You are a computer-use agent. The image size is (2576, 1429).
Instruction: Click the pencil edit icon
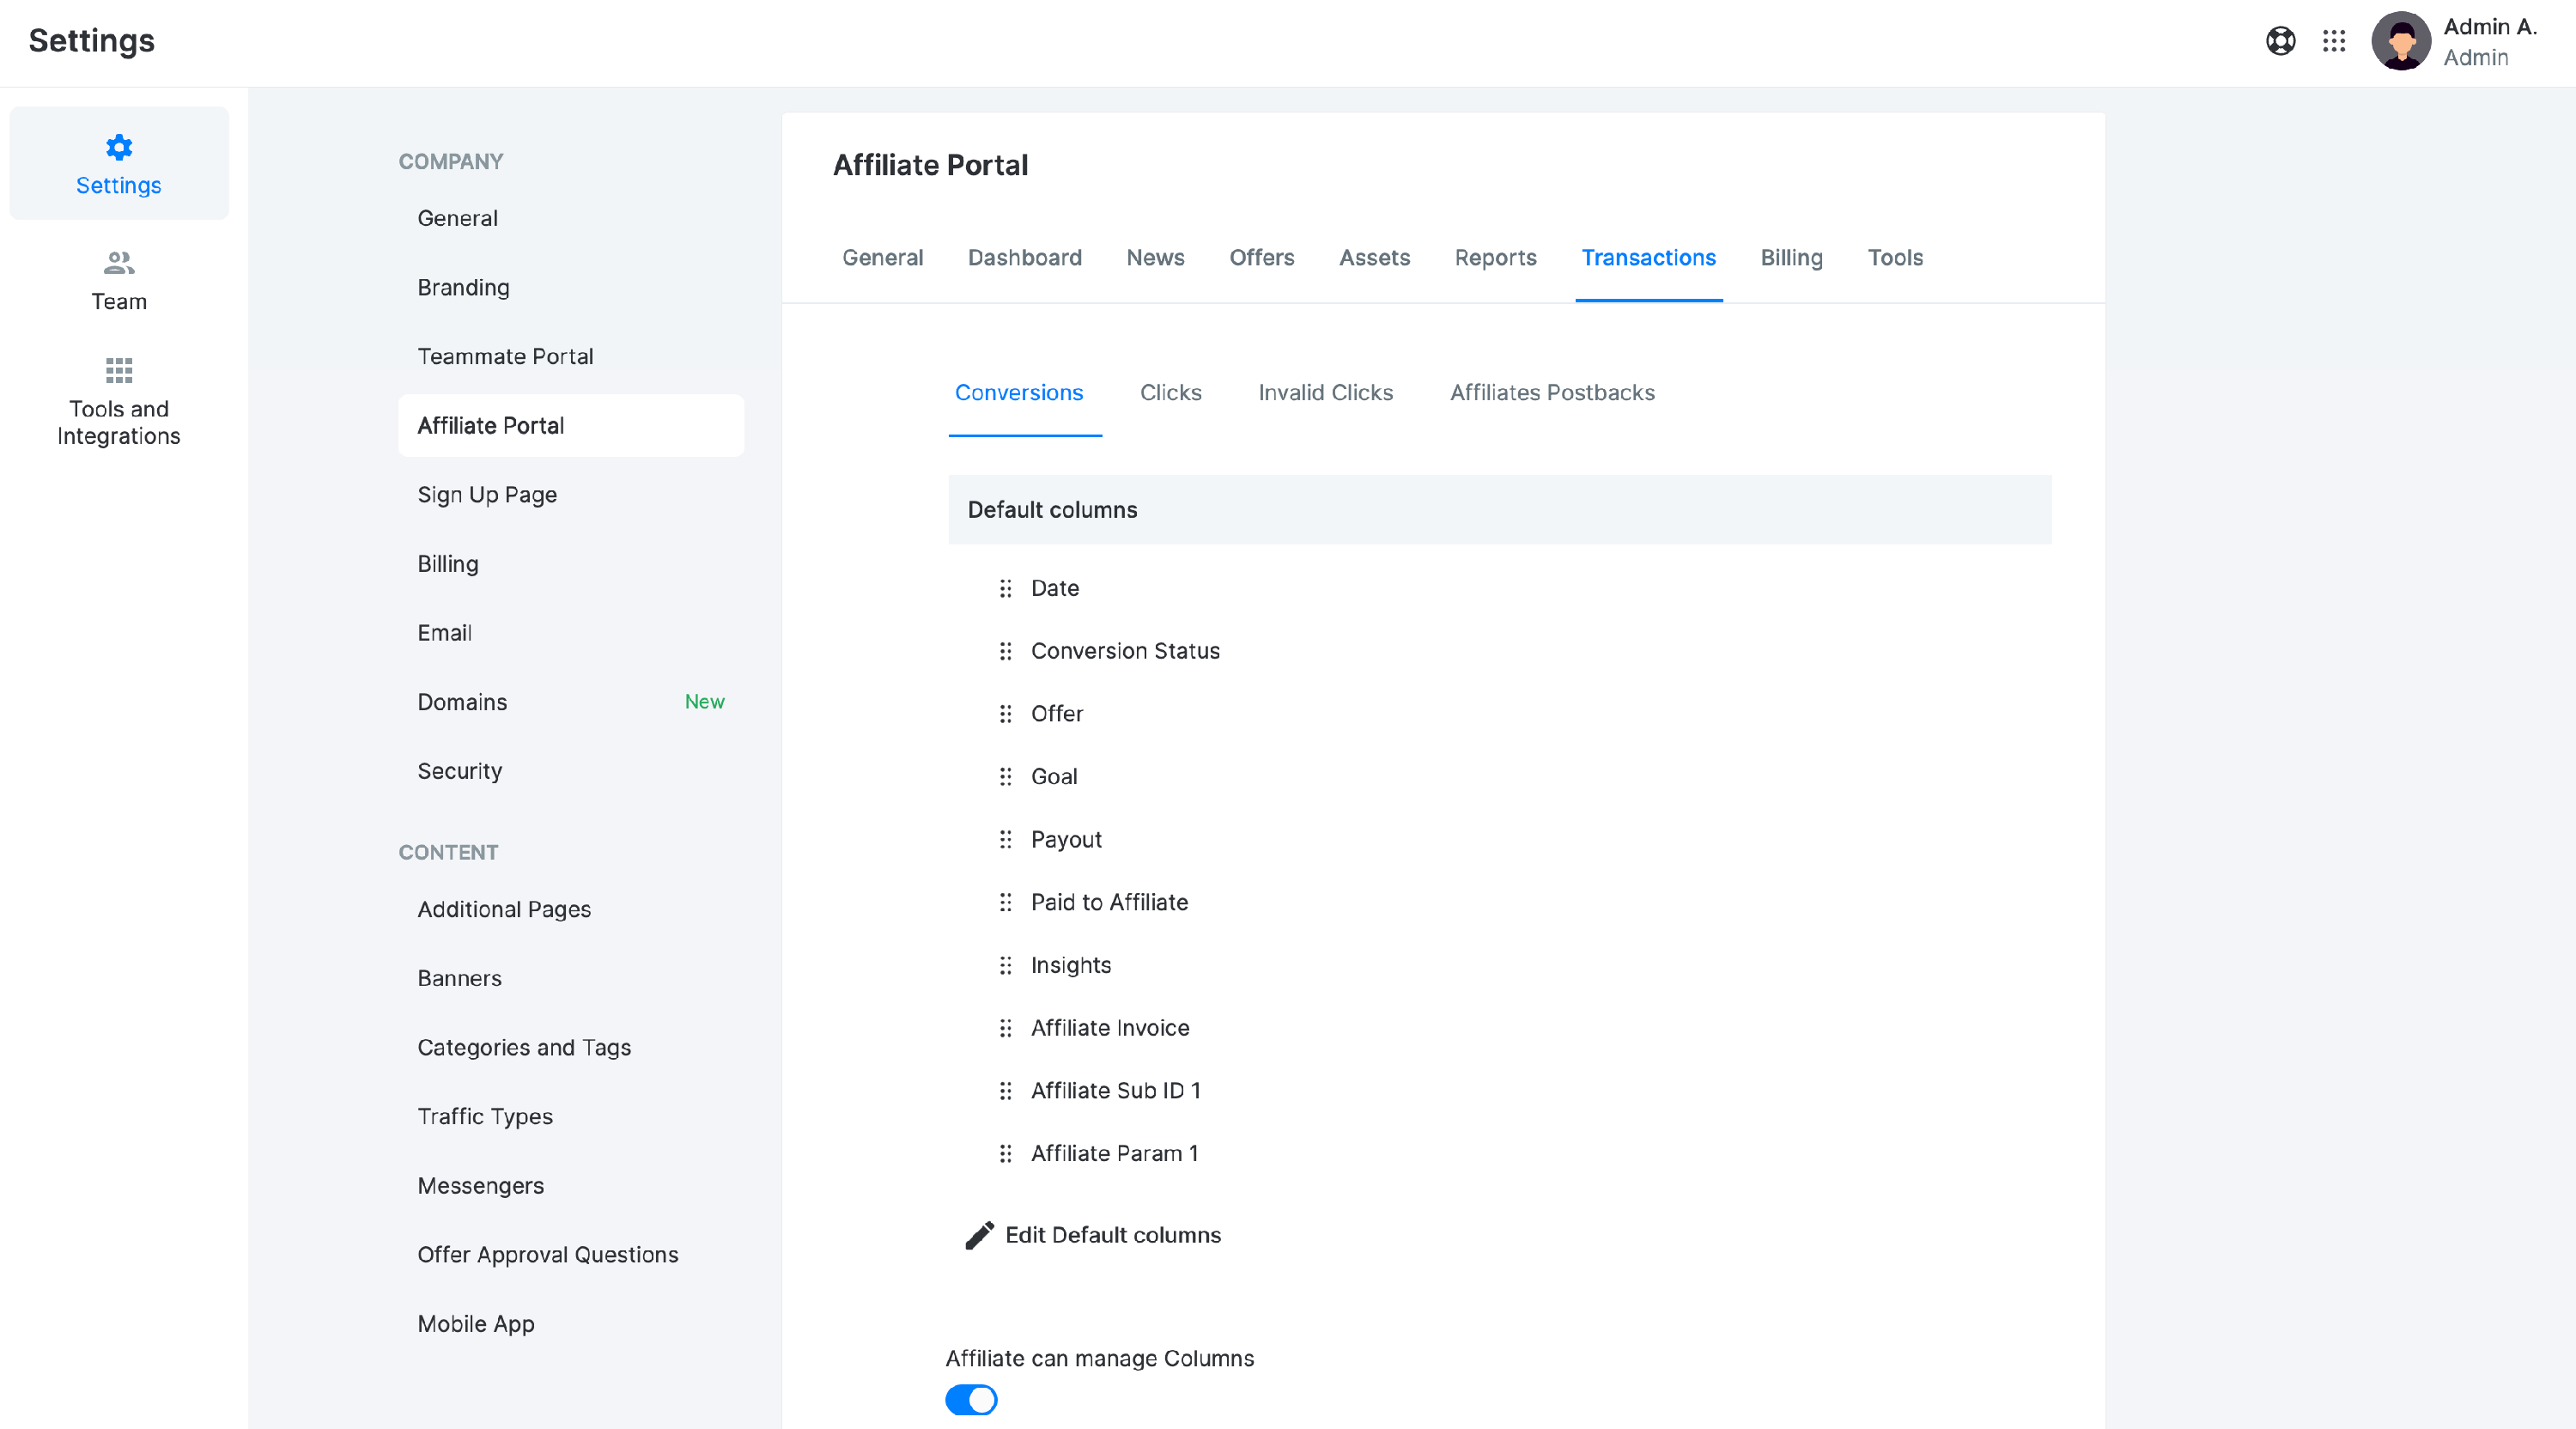pos(979,1235)
